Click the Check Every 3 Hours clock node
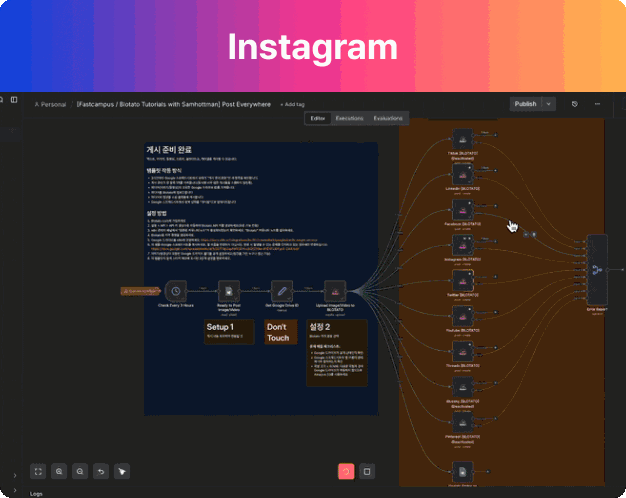626x498 pixels. pos(176,291)
